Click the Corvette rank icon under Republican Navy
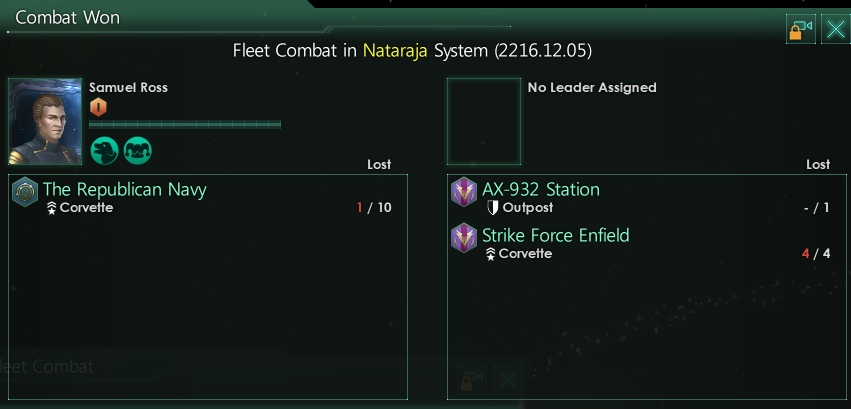 [x=52, y=208]
